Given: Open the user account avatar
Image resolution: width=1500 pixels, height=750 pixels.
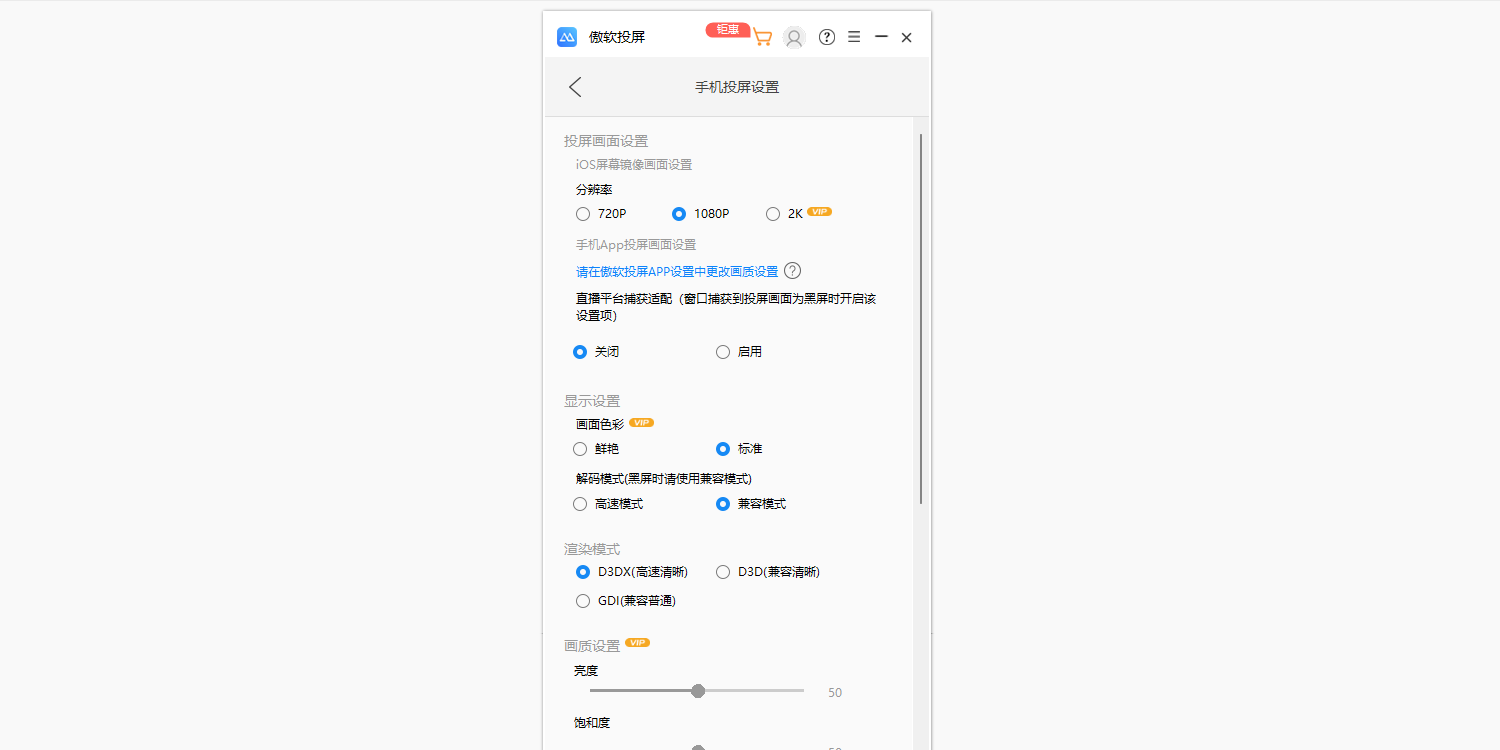Looking at the screenshot, I should coord(794,38).
